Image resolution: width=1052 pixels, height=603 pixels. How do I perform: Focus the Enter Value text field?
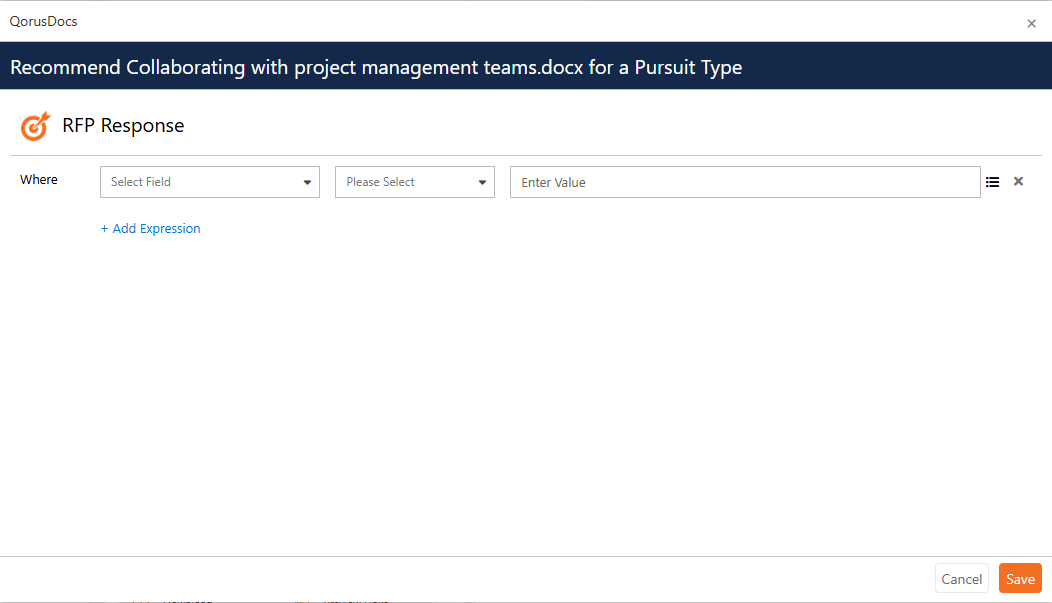coord(744,182)
